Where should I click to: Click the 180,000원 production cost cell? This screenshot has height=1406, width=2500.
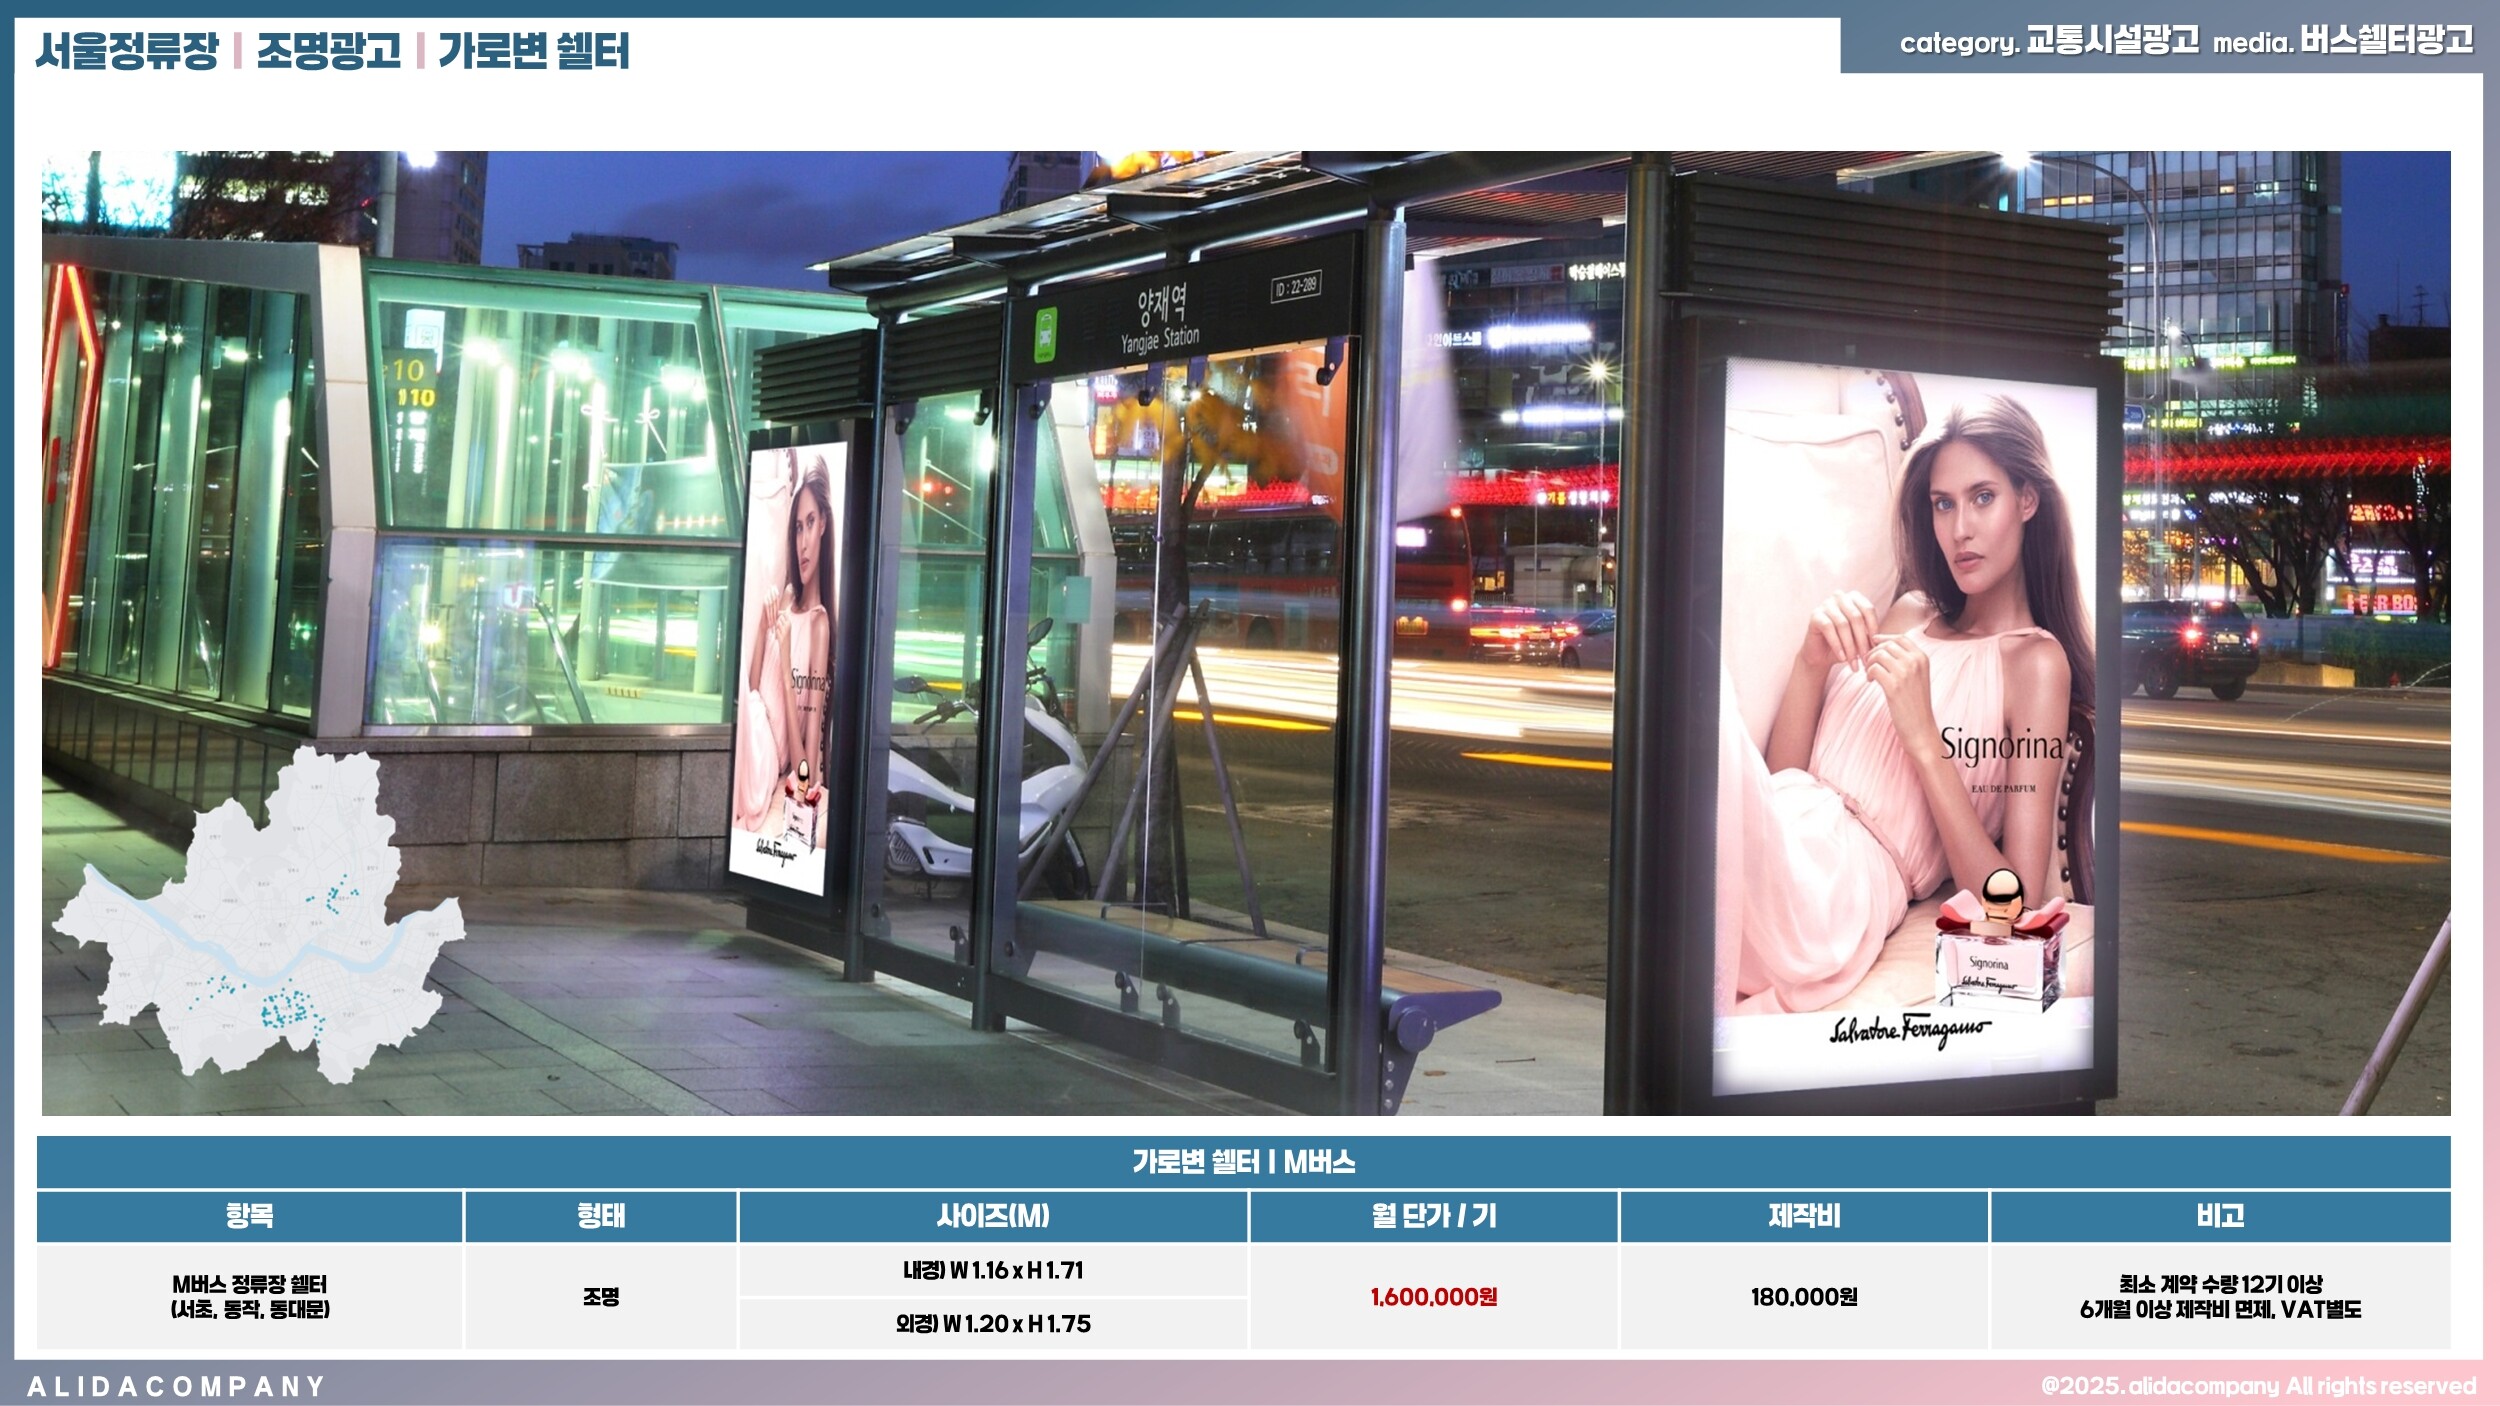pyautogui.click(x=1803, y=1297)
